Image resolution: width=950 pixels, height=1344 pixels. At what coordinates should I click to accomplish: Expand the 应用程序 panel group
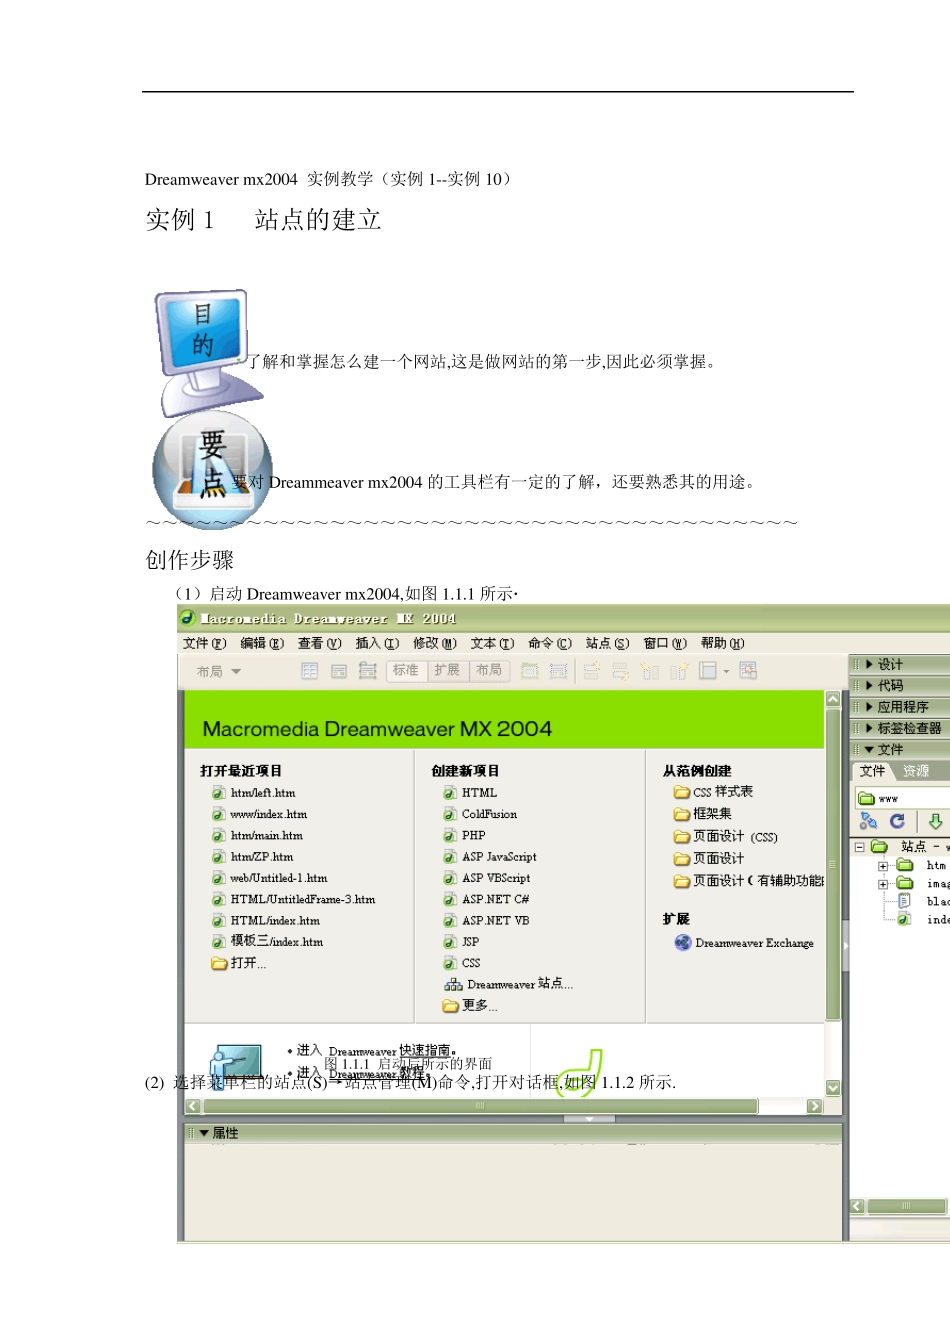click(x=870, y=706)
